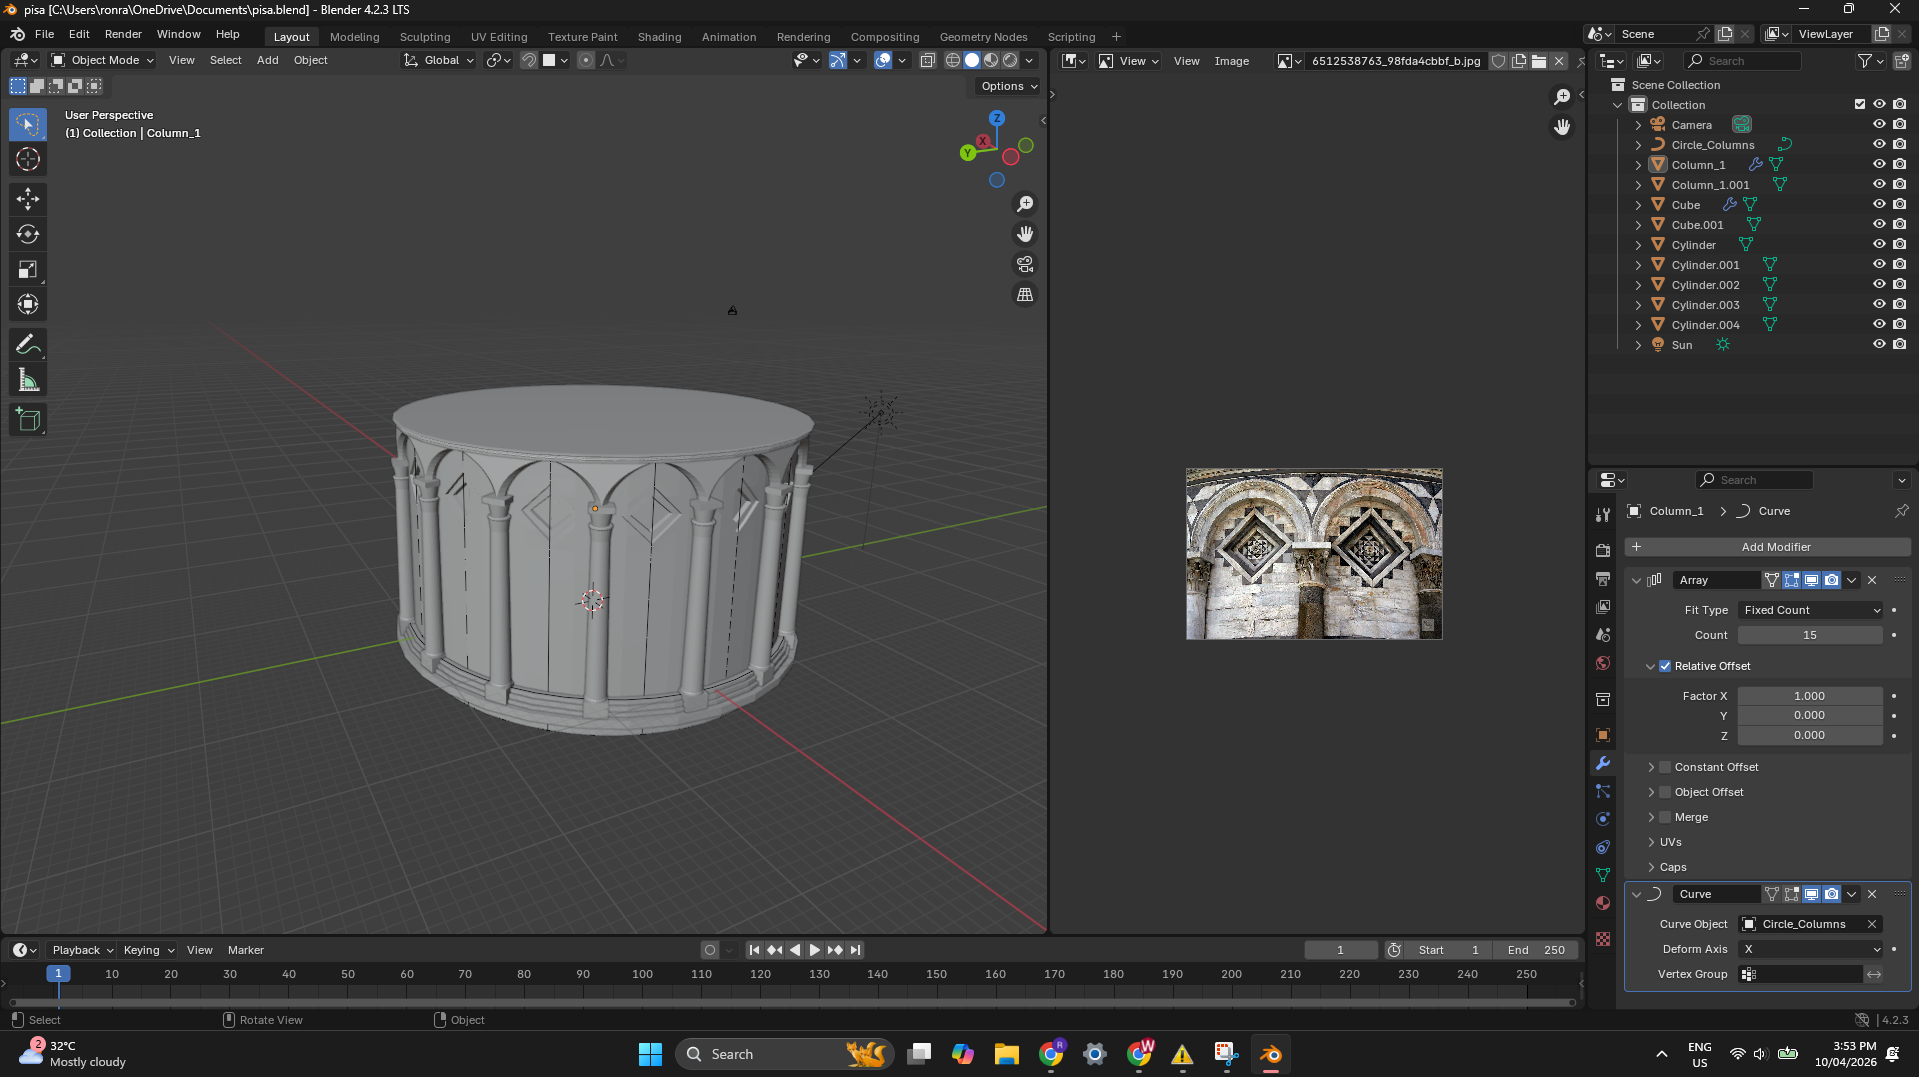Toggle X-ray mode in the viewport header
The width and height of the screenshot is (1919, 1077).
(928, 60)
